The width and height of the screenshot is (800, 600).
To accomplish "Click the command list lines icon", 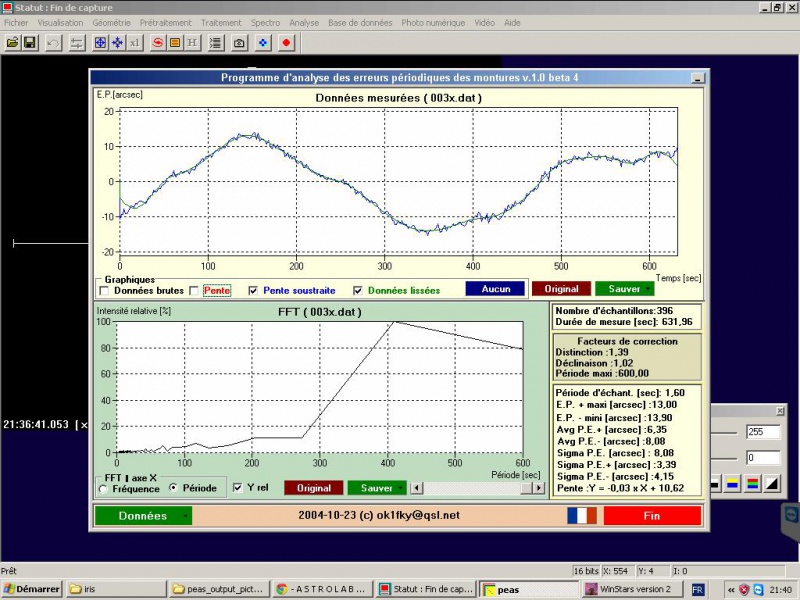I will (x=216, y=43).
